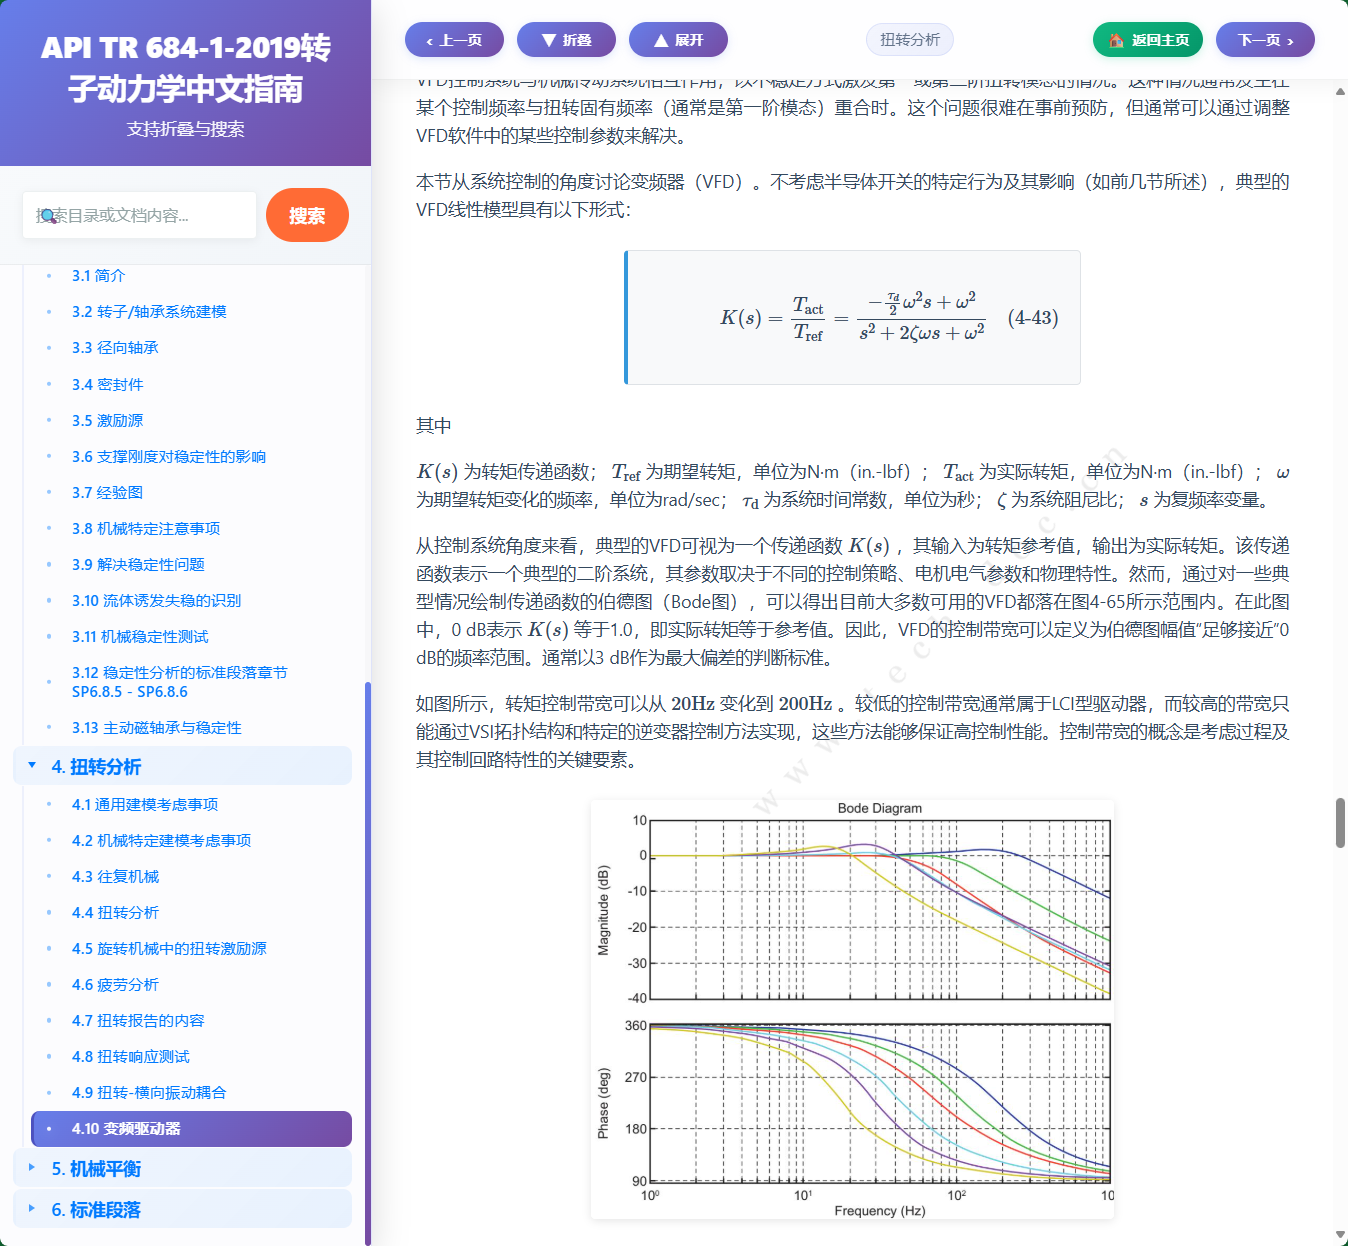The image size is (1348, 1246).
Task: Click the 搜索 search button
Action: click(x=307, y=216)
